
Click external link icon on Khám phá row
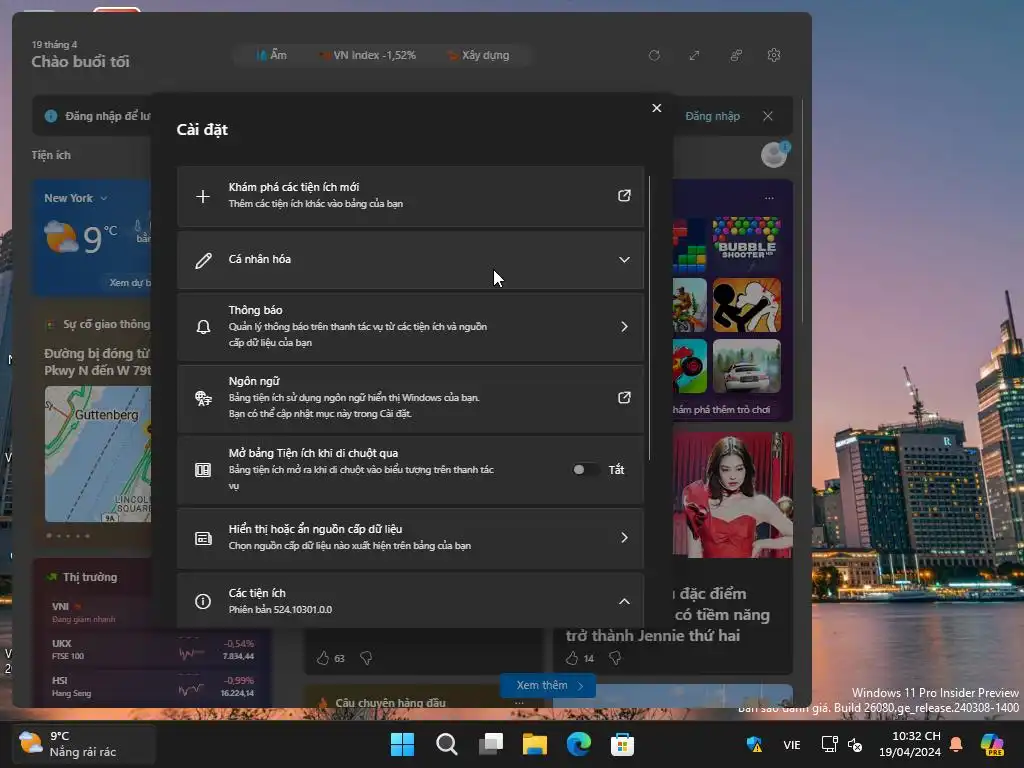(624, 195)
